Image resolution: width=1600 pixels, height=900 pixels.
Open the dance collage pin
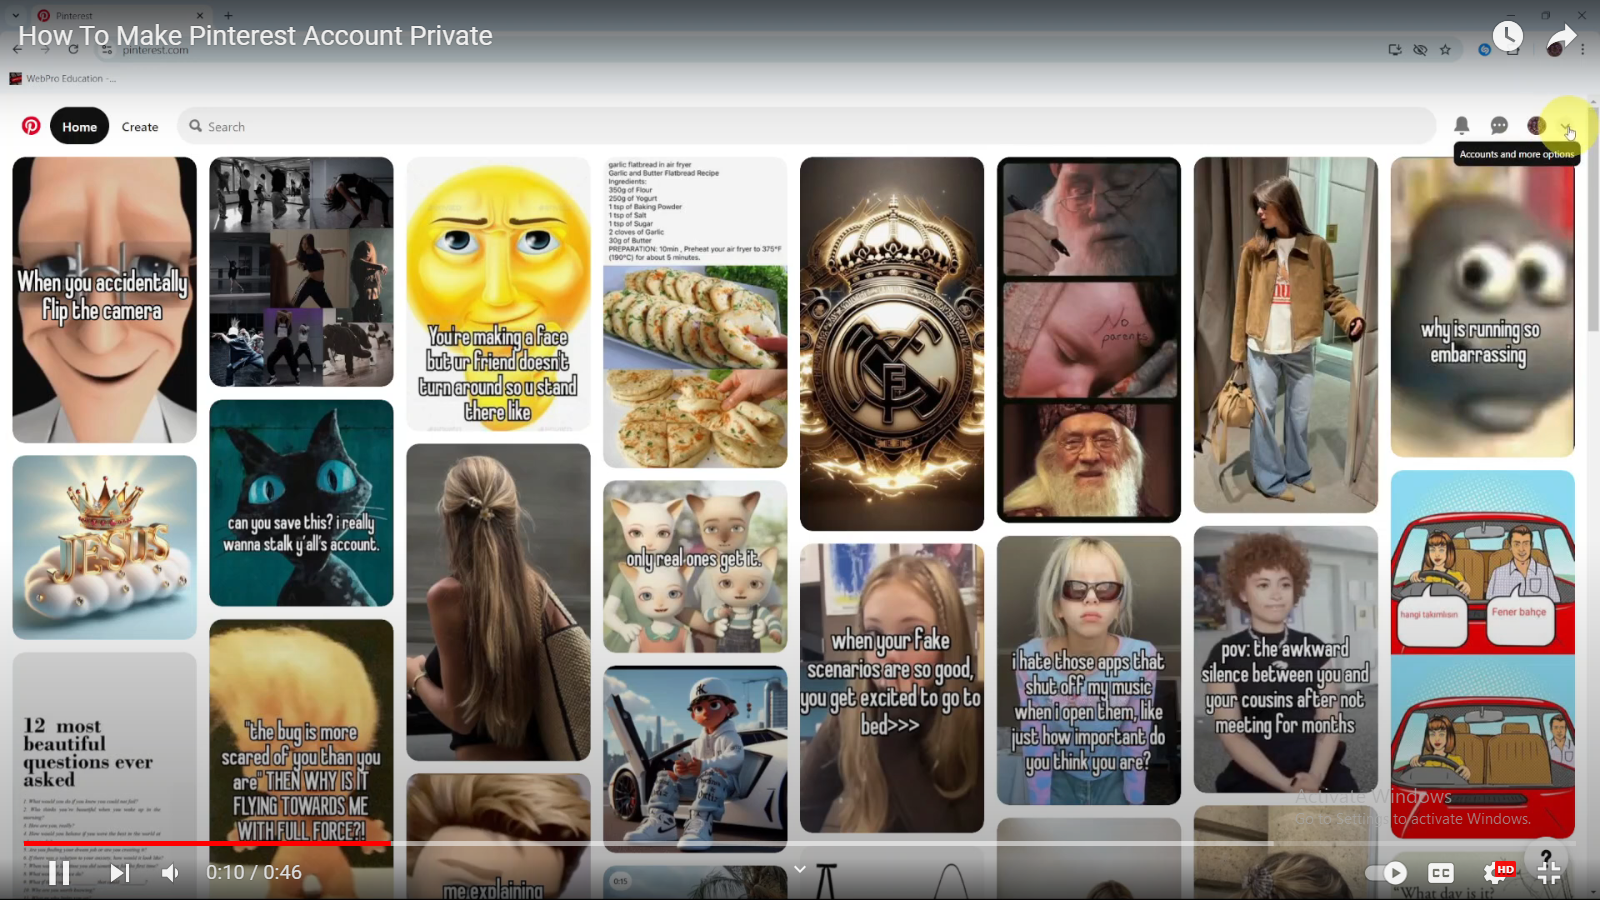pyautogui.click(x=301, y=271)
